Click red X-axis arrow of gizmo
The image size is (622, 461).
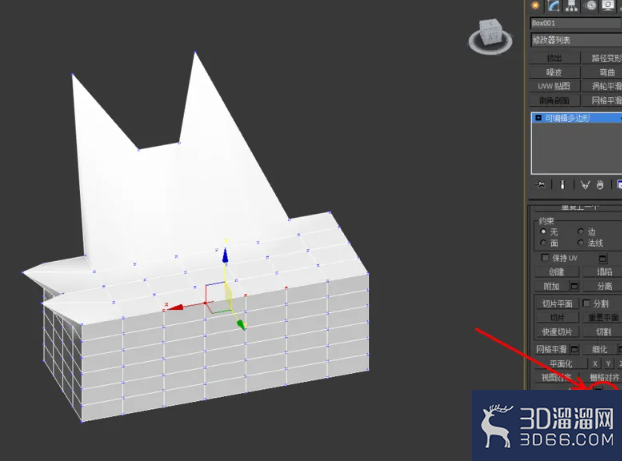coord(175,307)
